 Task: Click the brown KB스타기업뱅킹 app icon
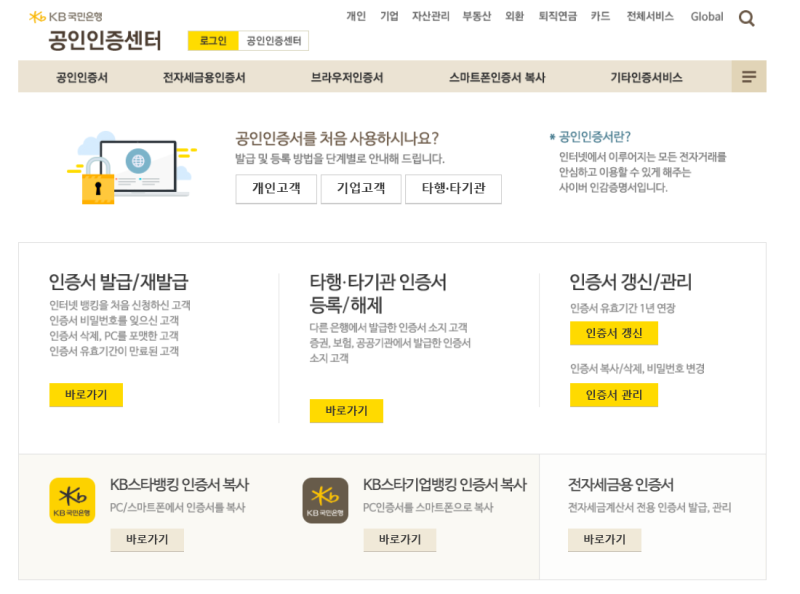325,500
